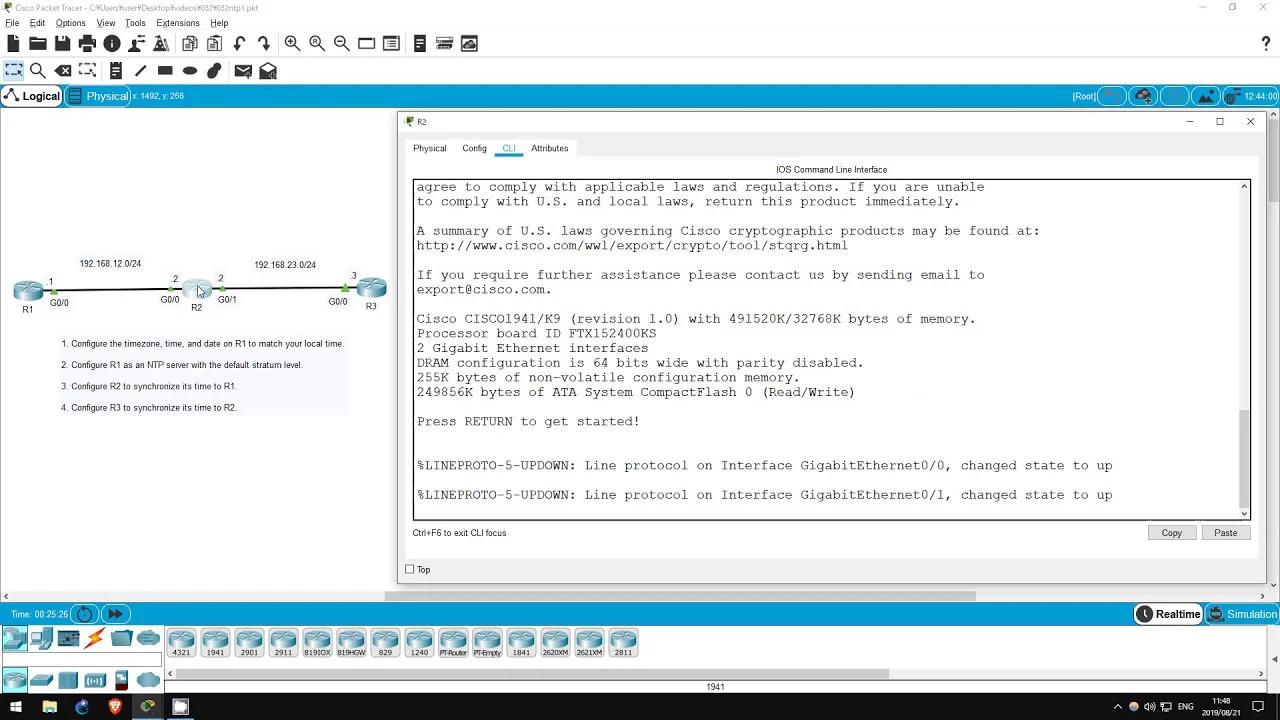Select the Add Complex PDU tool
Screen dimensions: 1280x720
tap(267, 70)
